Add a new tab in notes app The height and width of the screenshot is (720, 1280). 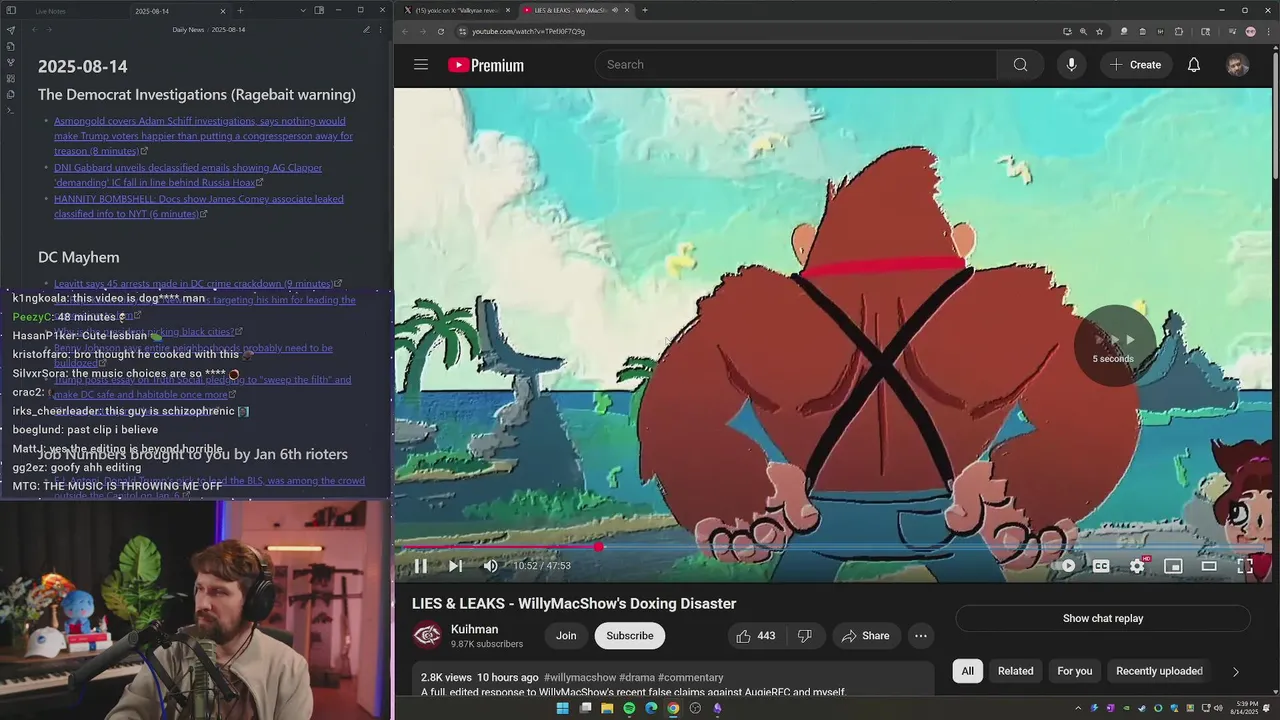[x=240, y=10]
